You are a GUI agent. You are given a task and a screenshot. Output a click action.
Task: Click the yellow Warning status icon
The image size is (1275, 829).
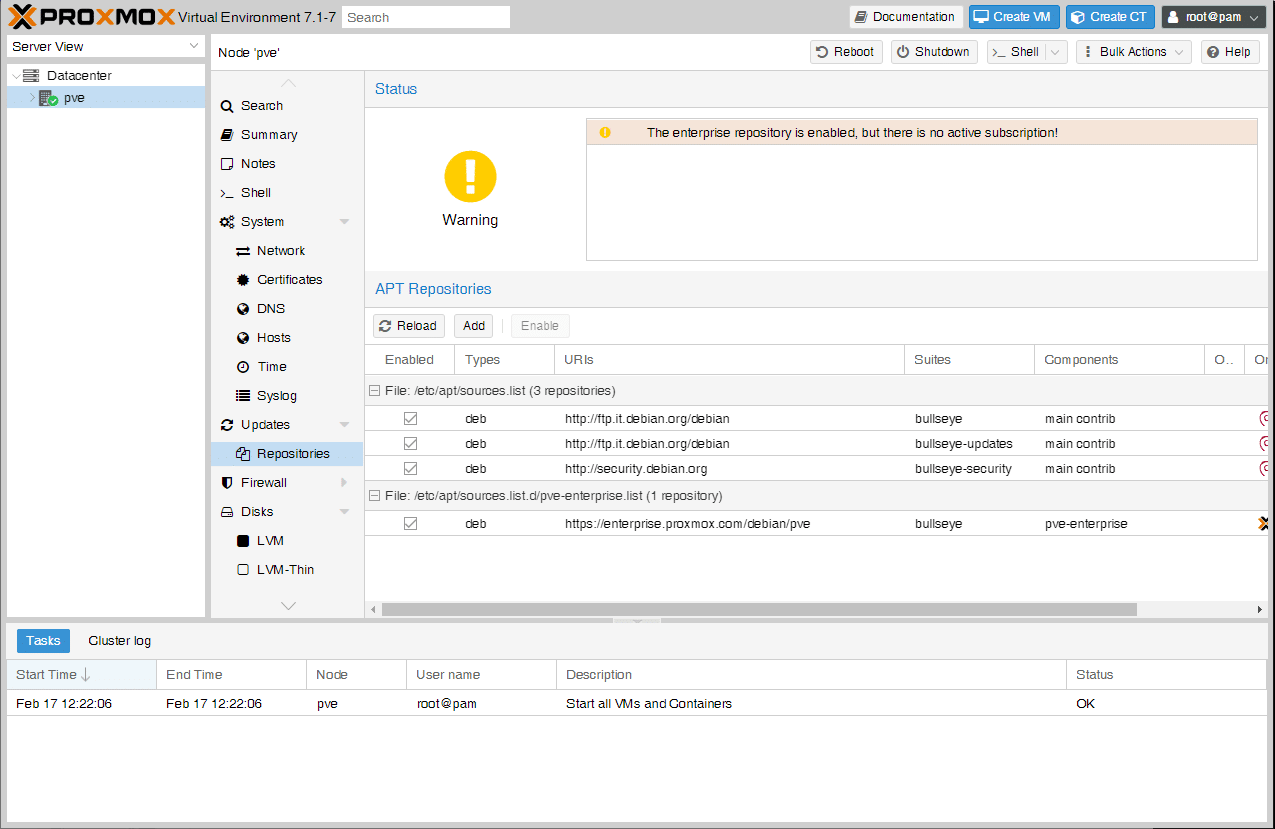click(x=470, y=176)
